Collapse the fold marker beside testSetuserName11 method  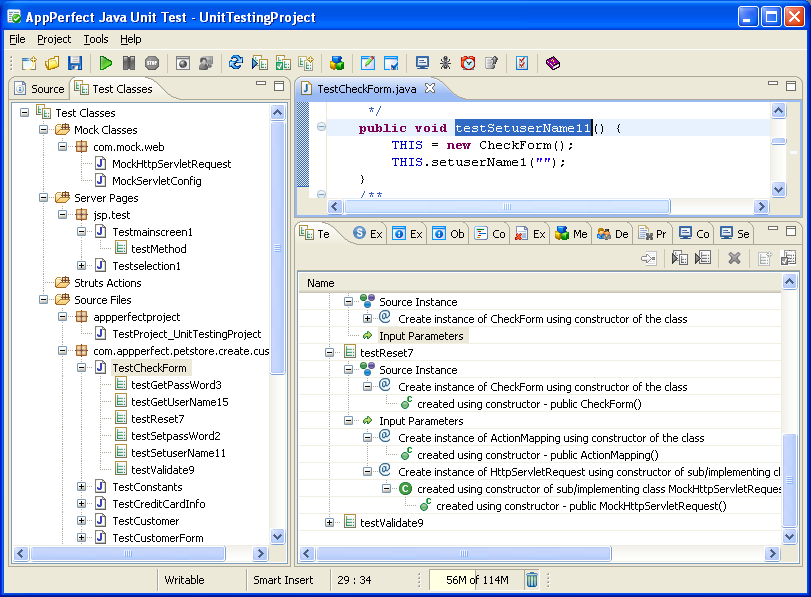tap(321, 127)
